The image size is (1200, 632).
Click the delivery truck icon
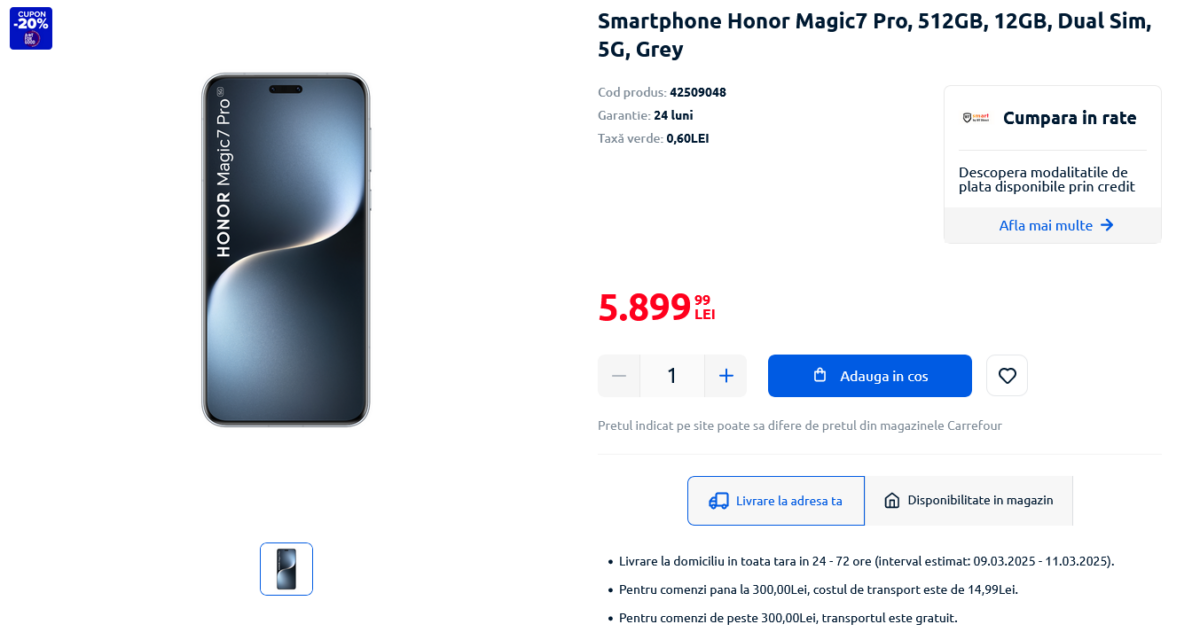tap(718, 501)
